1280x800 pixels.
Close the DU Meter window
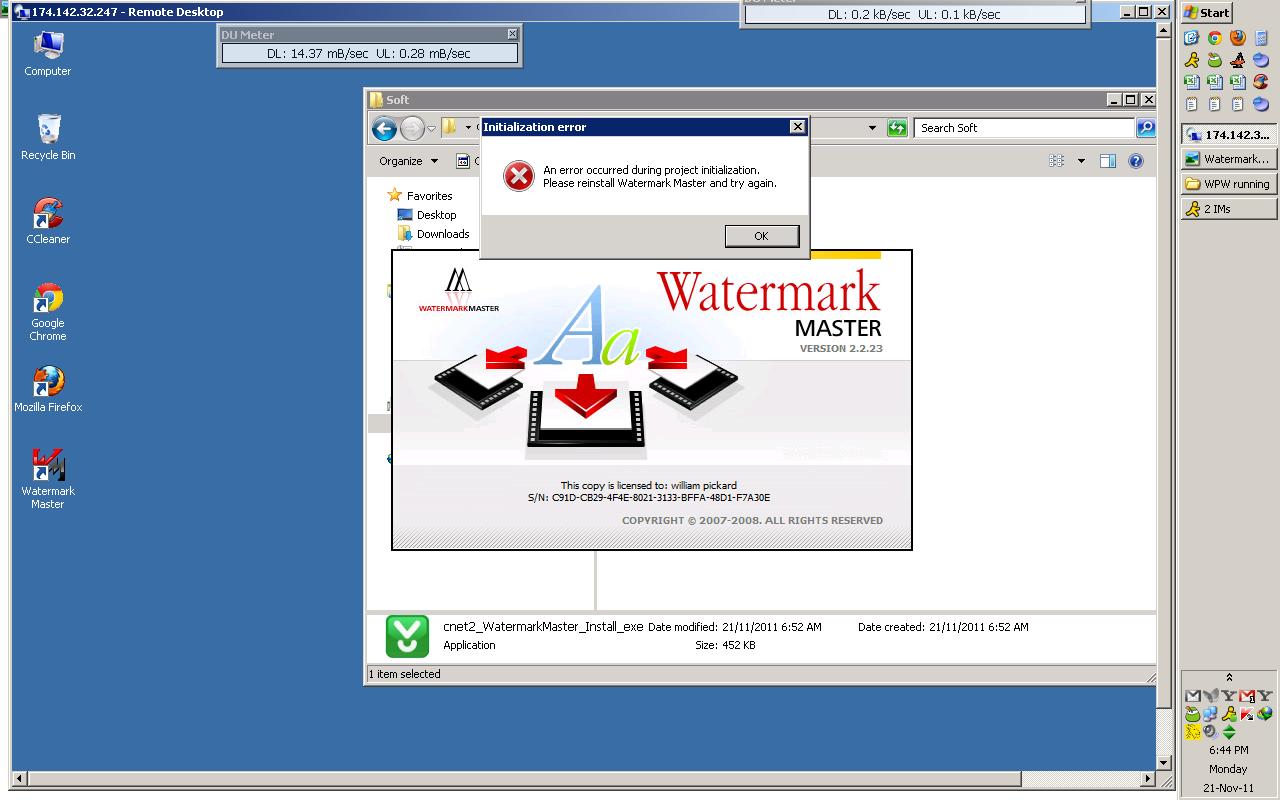pos(512,34)
